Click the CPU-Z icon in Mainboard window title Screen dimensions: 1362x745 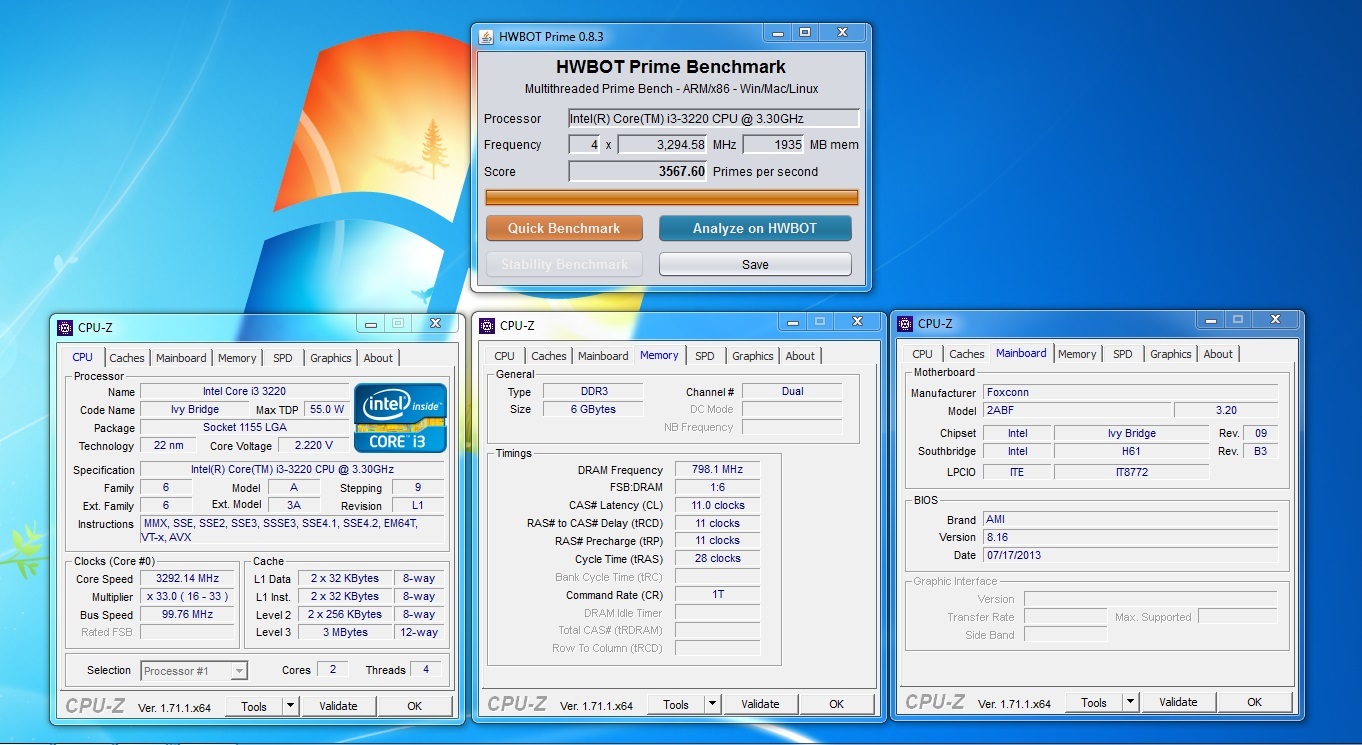click(x=905, y=323)
